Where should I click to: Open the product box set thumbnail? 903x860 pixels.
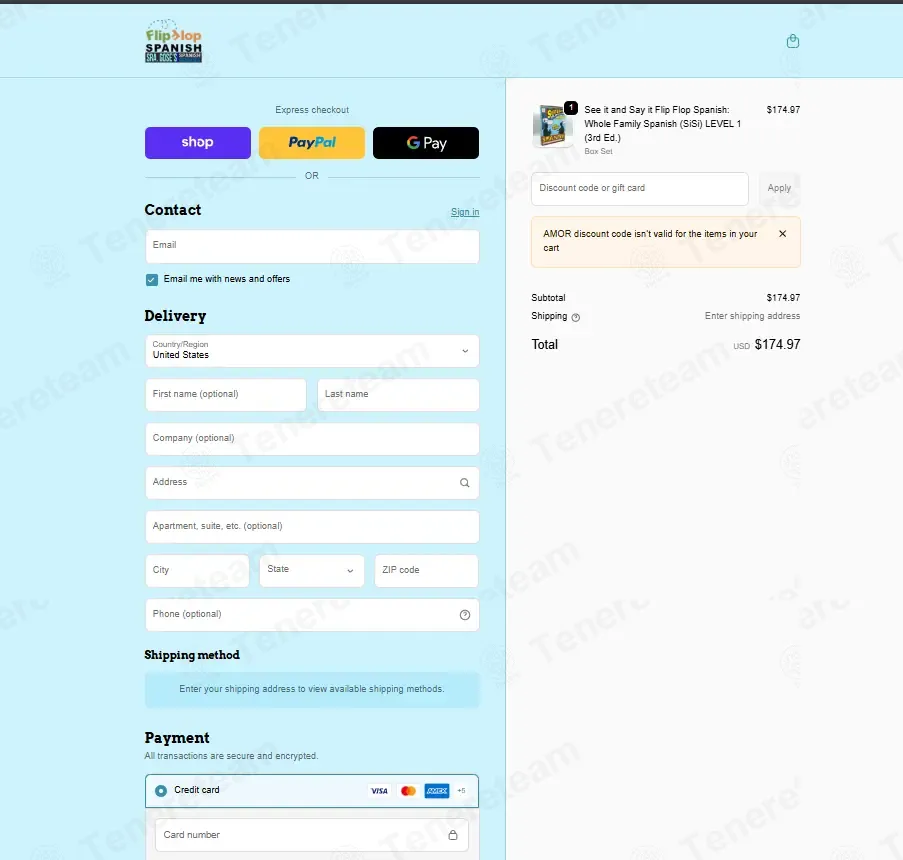coord(553,126)
